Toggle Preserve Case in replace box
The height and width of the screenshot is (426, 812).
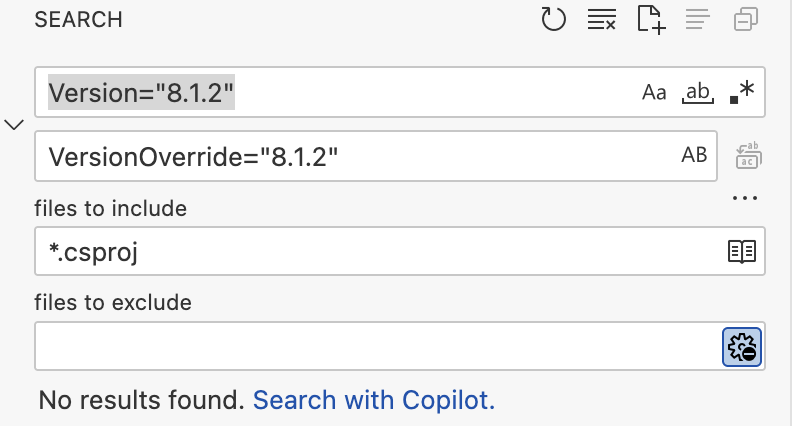pyautogui.click(x=694, y=155)
